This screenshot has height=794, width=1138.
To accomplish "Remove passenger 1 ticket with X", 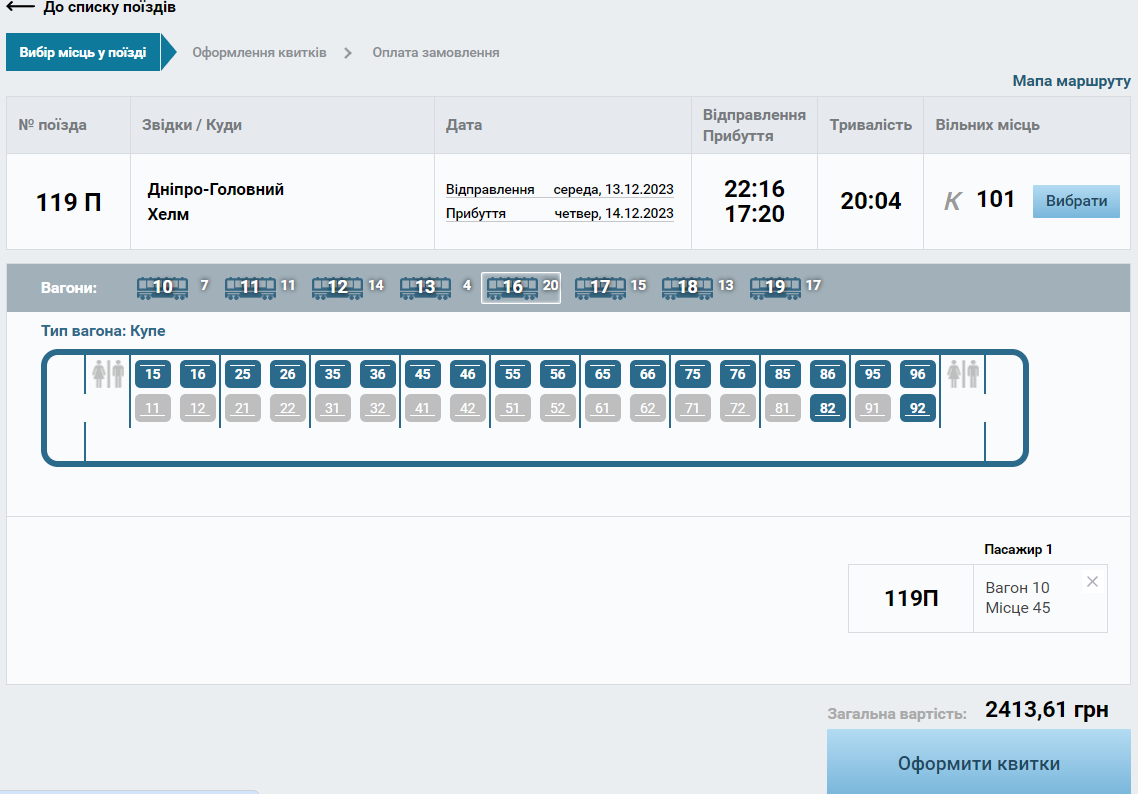I will click(1092, 582).
